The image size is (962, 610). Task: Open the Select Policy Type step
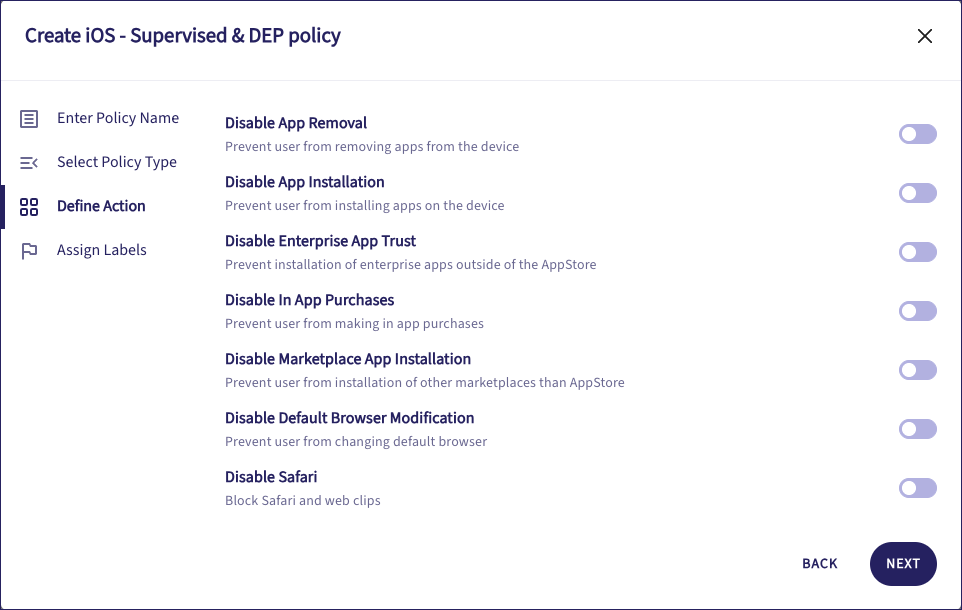[x=117, y=162]
